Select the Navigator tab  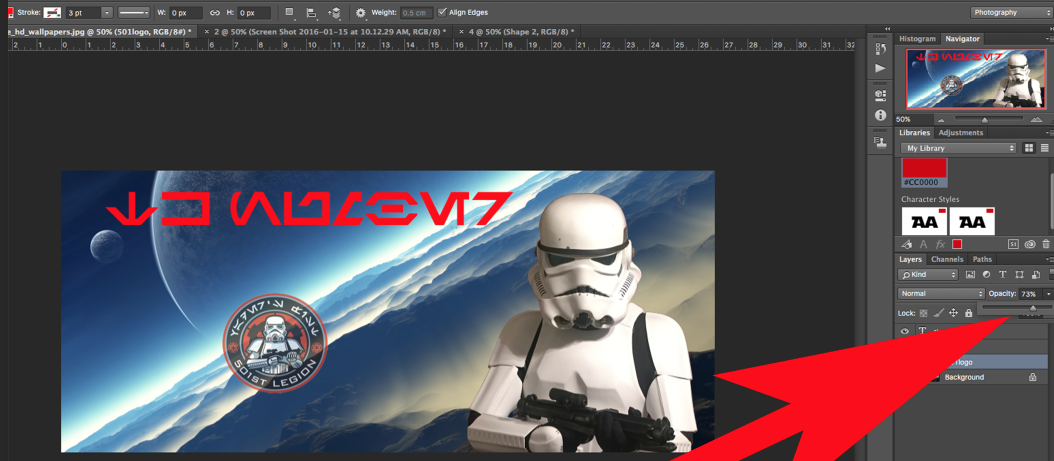click(x=962, y=39)
